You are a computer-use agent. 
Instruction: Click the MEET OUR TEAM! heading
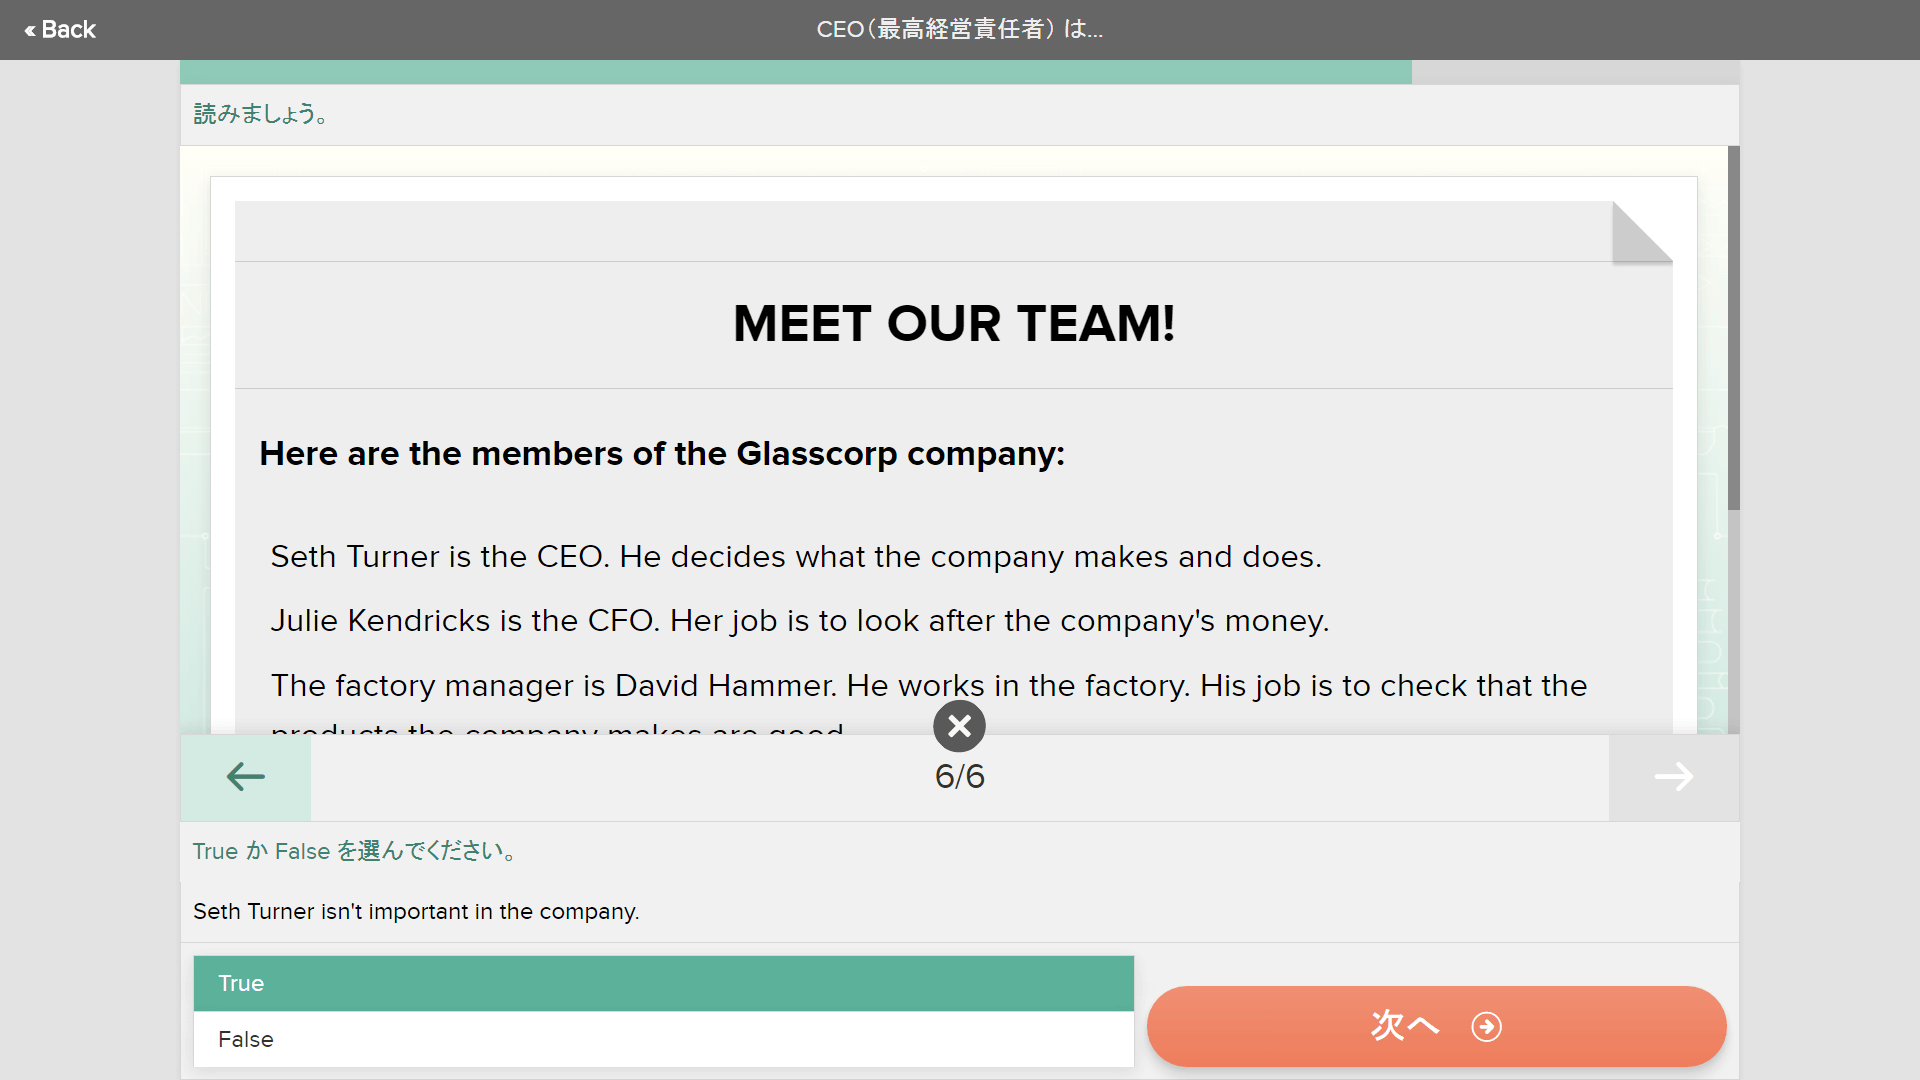tap(954, 324)
